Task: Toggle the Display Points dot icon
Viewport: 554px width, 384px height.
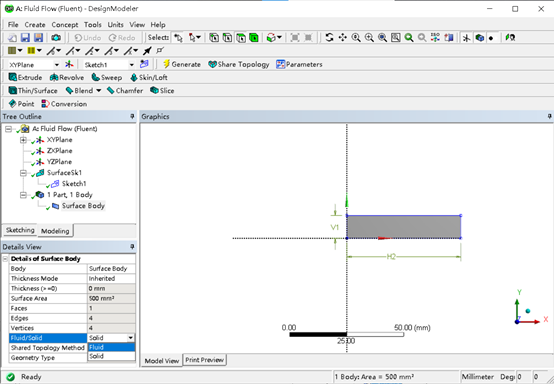Action: coord(491,38)
